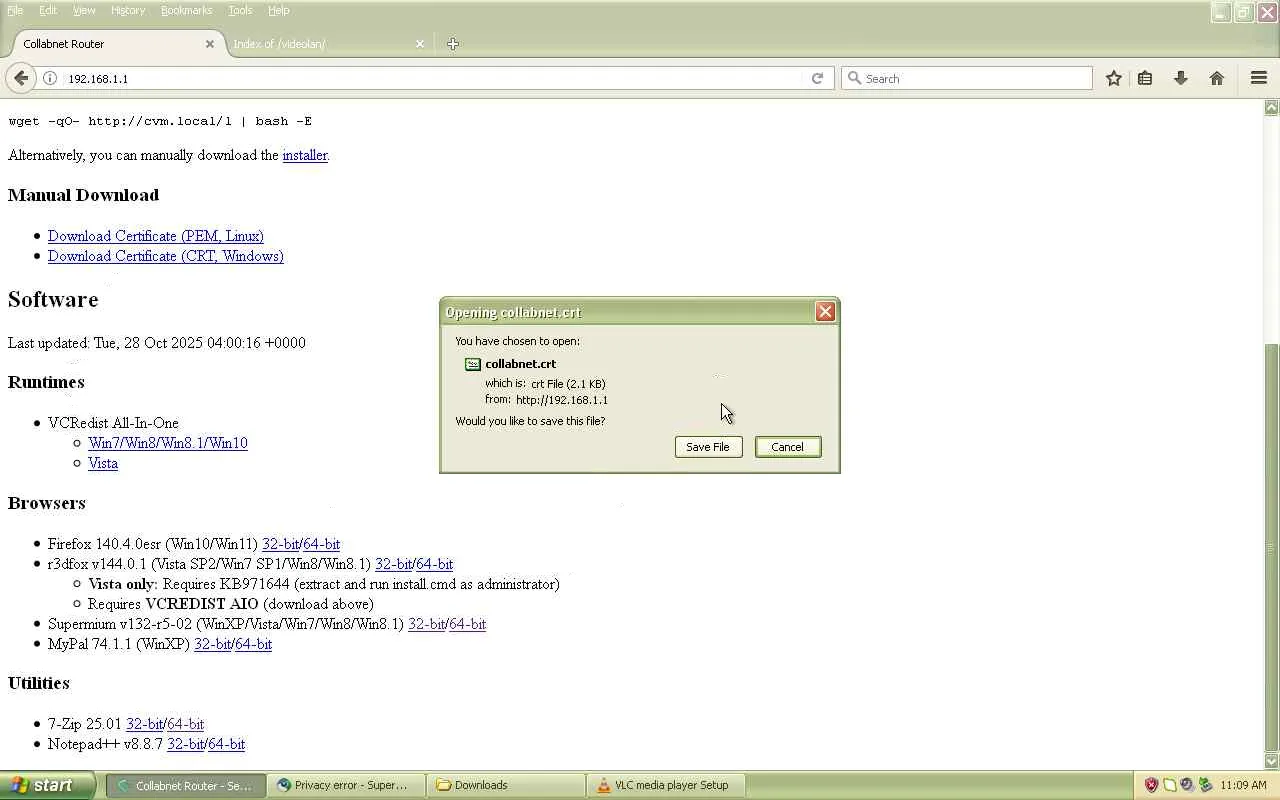Switch to the Index of /videolan/ tab
The height and width of the screenshot is (800, 1280).
click(326, 44)
